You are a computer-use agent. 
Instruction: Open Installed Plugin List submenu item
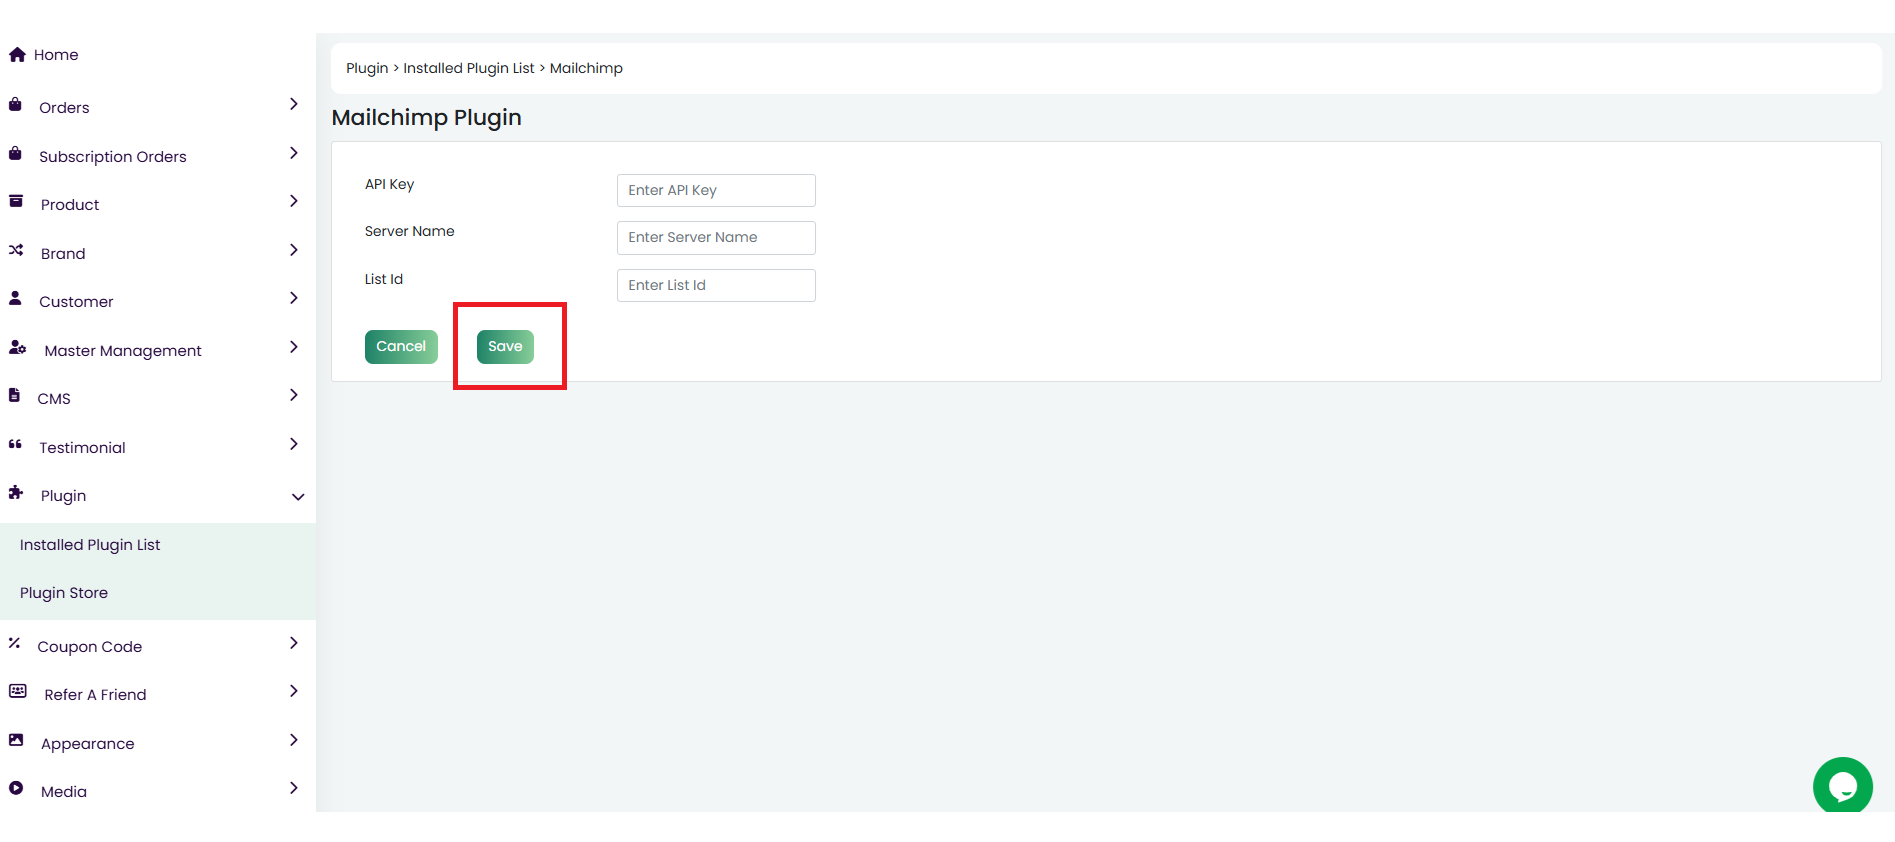pyautogui.click(x=90, y=545)
